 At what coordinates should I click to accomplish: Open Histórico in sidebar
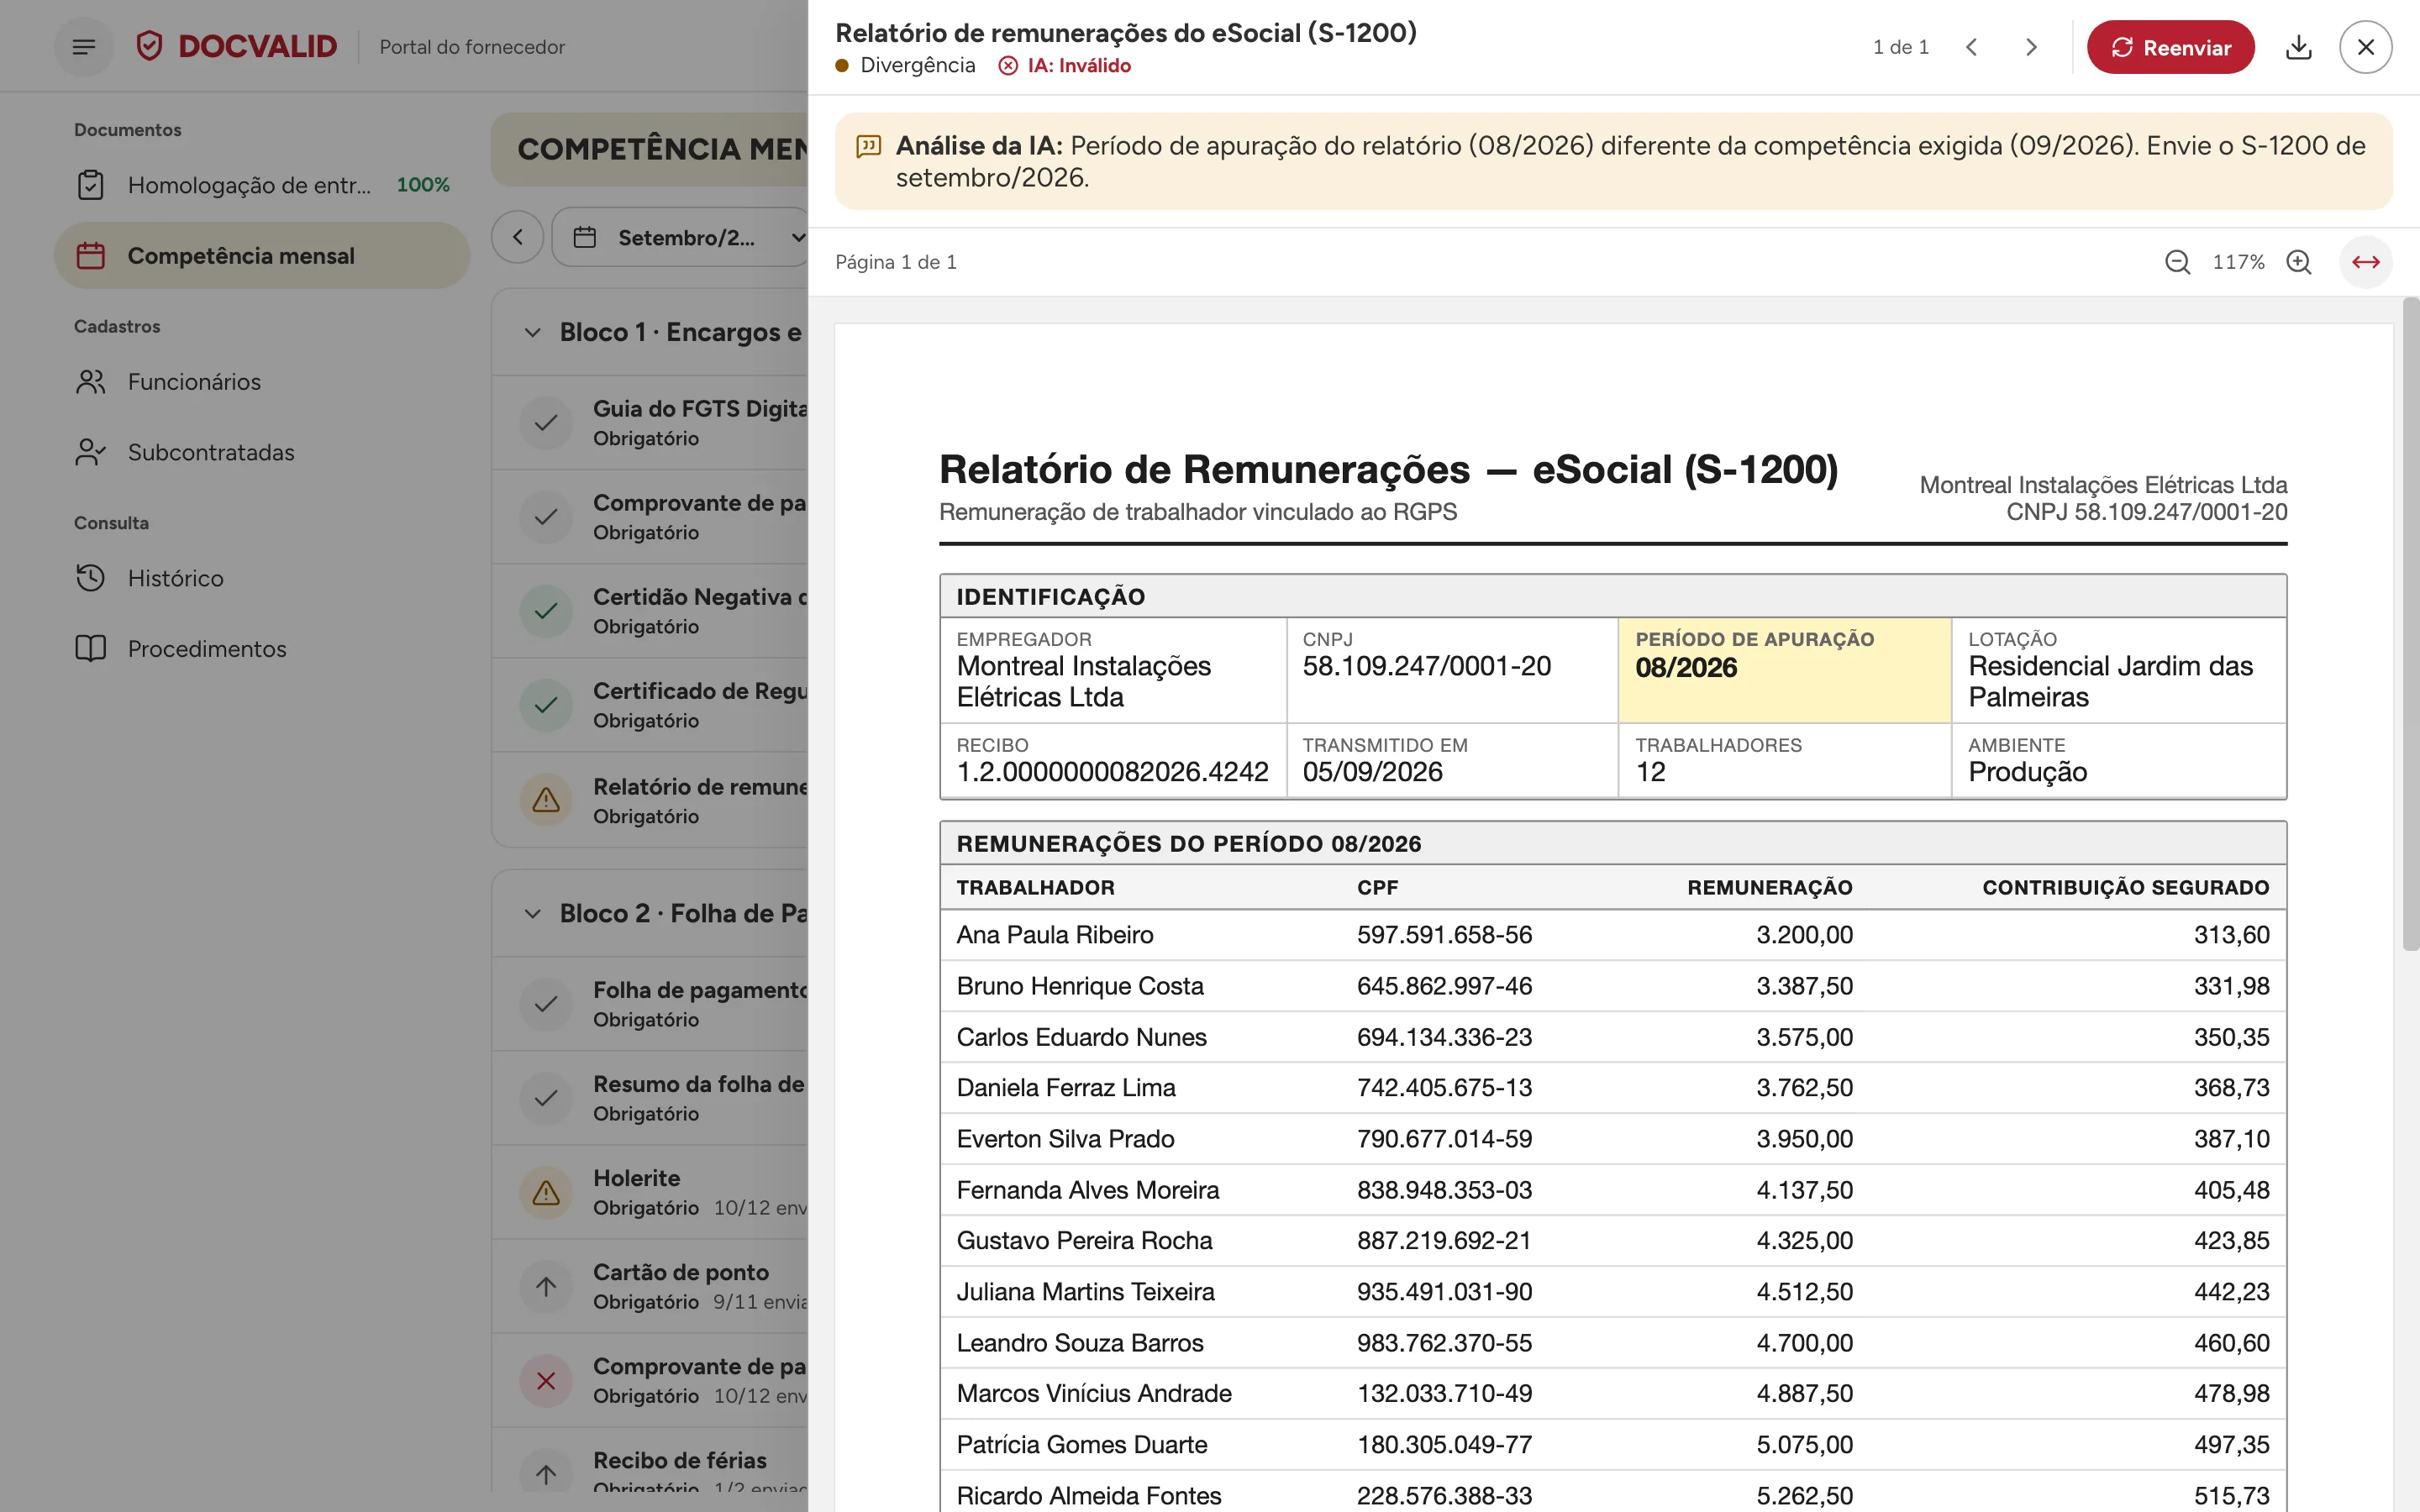pos(262,578)
